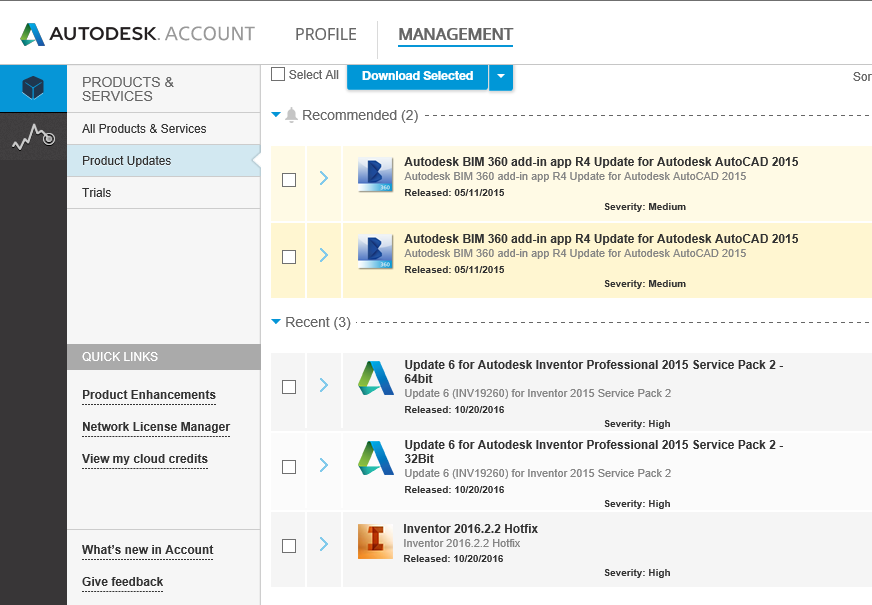Open the Download Selected dropdown arrow
This screenshot has width=872, height=605.
point(501,76)
